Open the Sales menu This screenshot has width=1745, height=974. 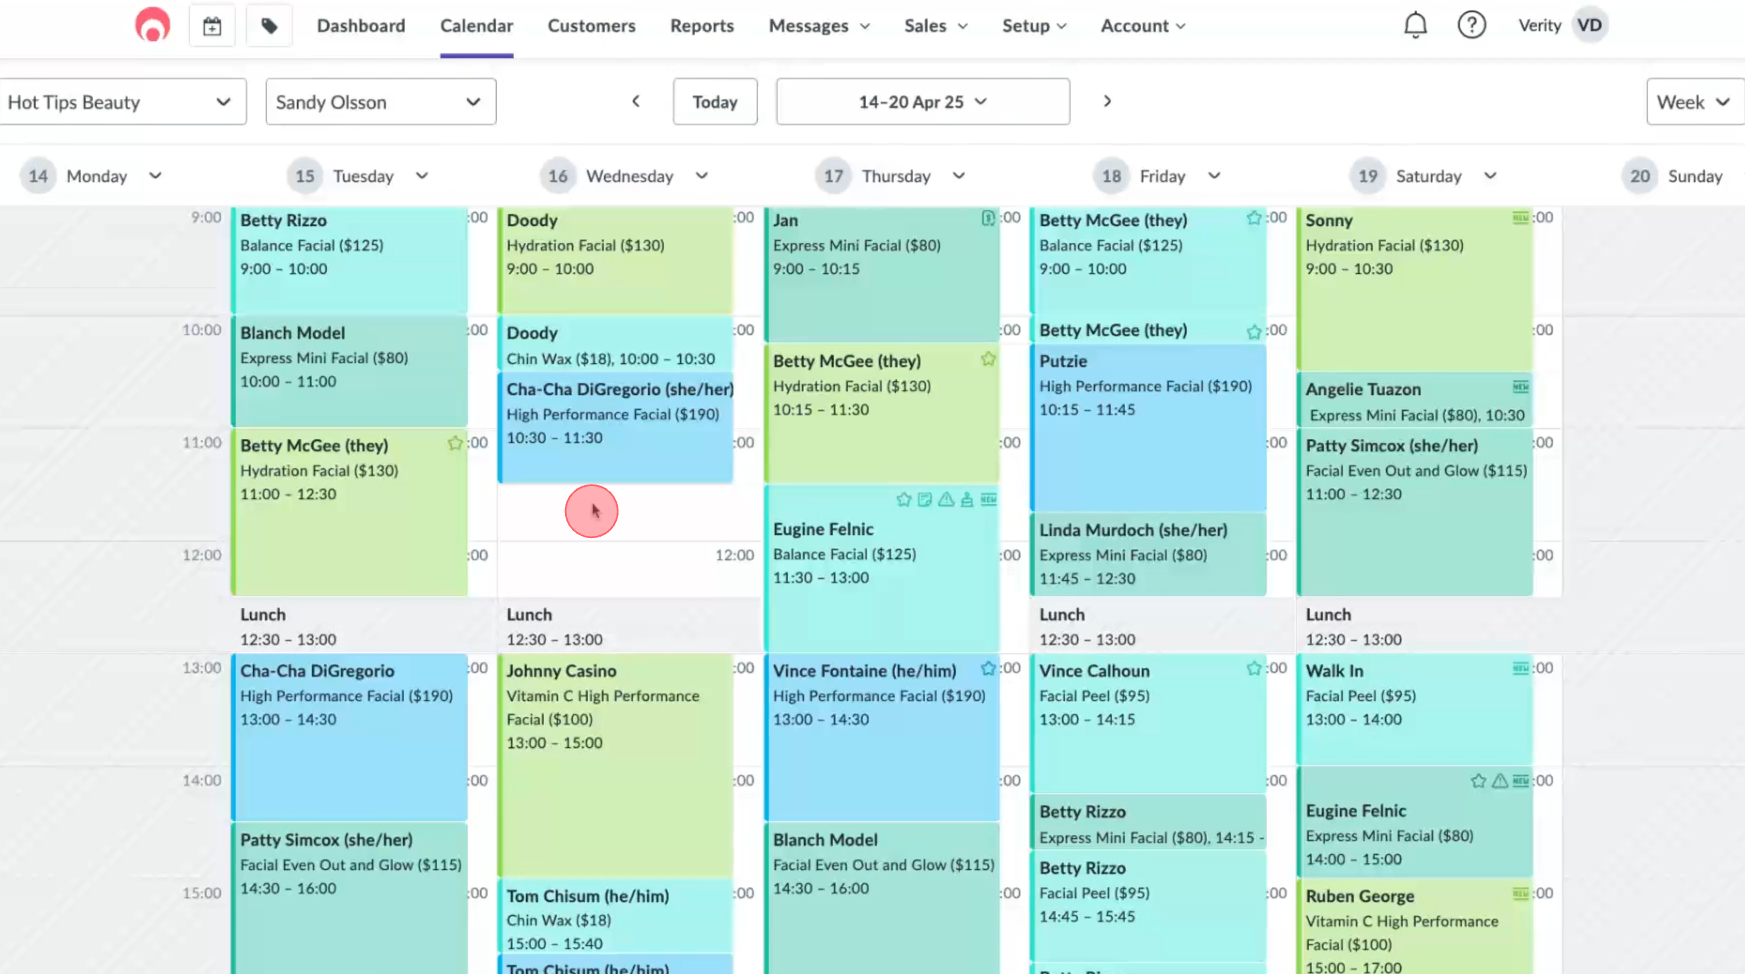point(935,26)
